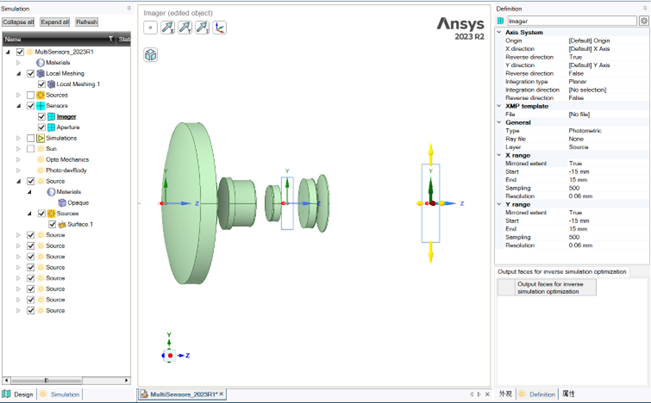Click the tree horizontal scrollbar thumb
This screenshot has width=651, height=403.
point(46,380)
